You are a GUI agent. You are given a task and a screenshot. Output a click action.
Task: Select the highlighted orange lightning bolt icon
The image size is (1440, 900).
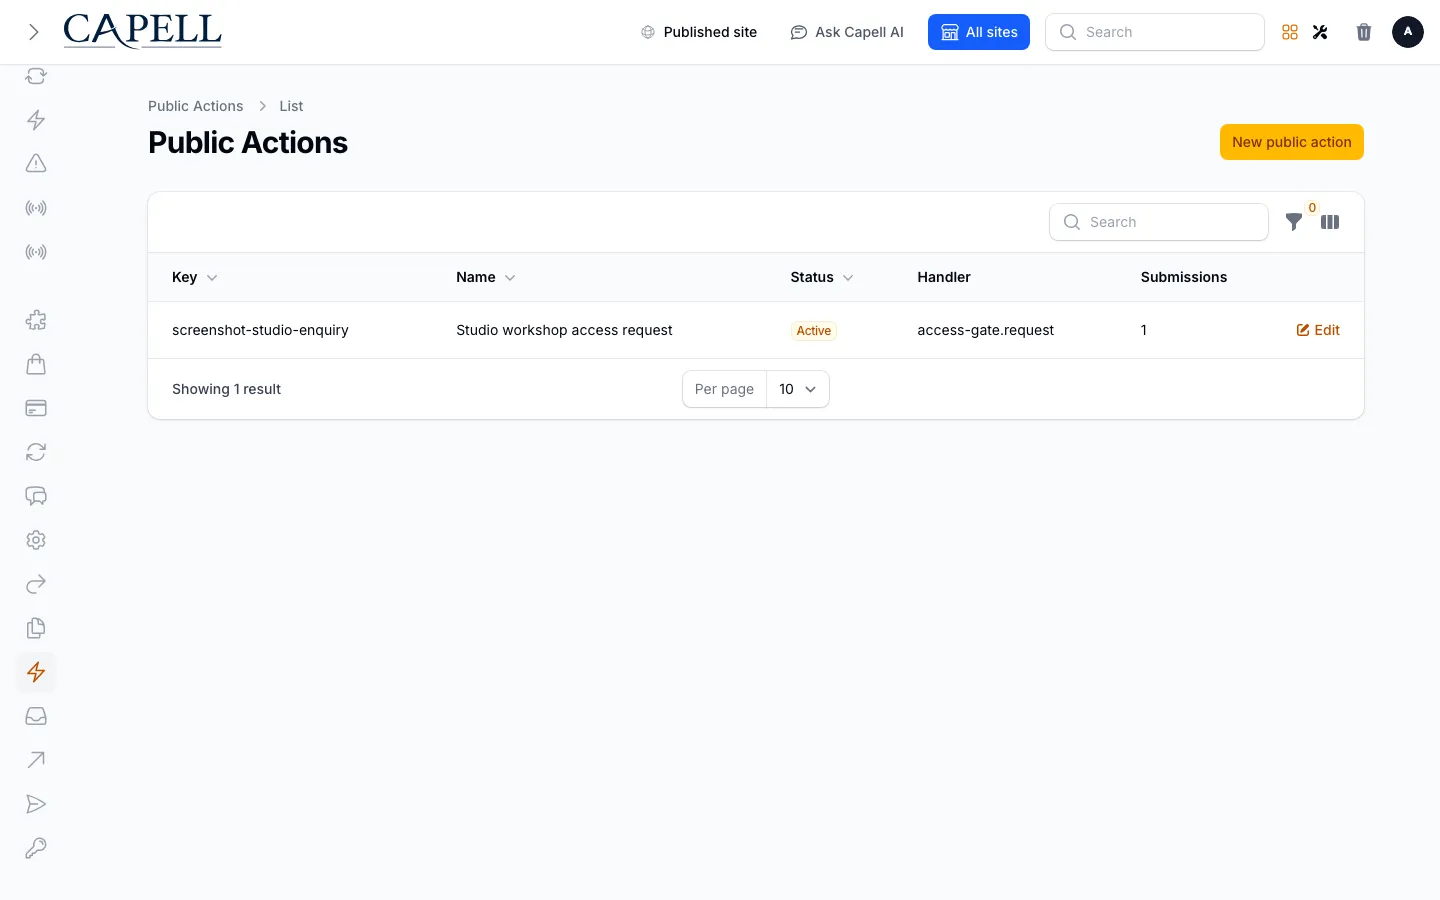point(36,672)
